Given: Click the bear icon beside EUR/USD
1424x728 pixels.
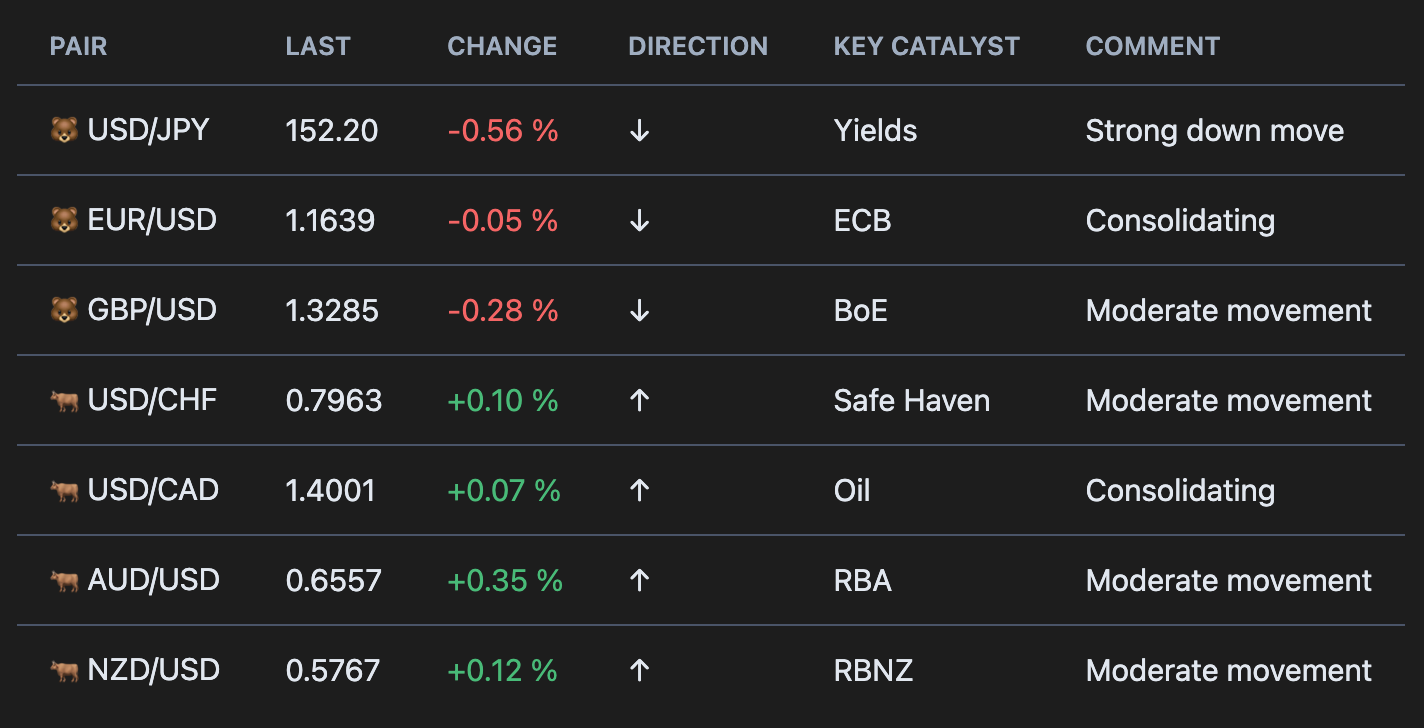Looking at the screenshot, I should pyautogui.click(x=64, y=221).
